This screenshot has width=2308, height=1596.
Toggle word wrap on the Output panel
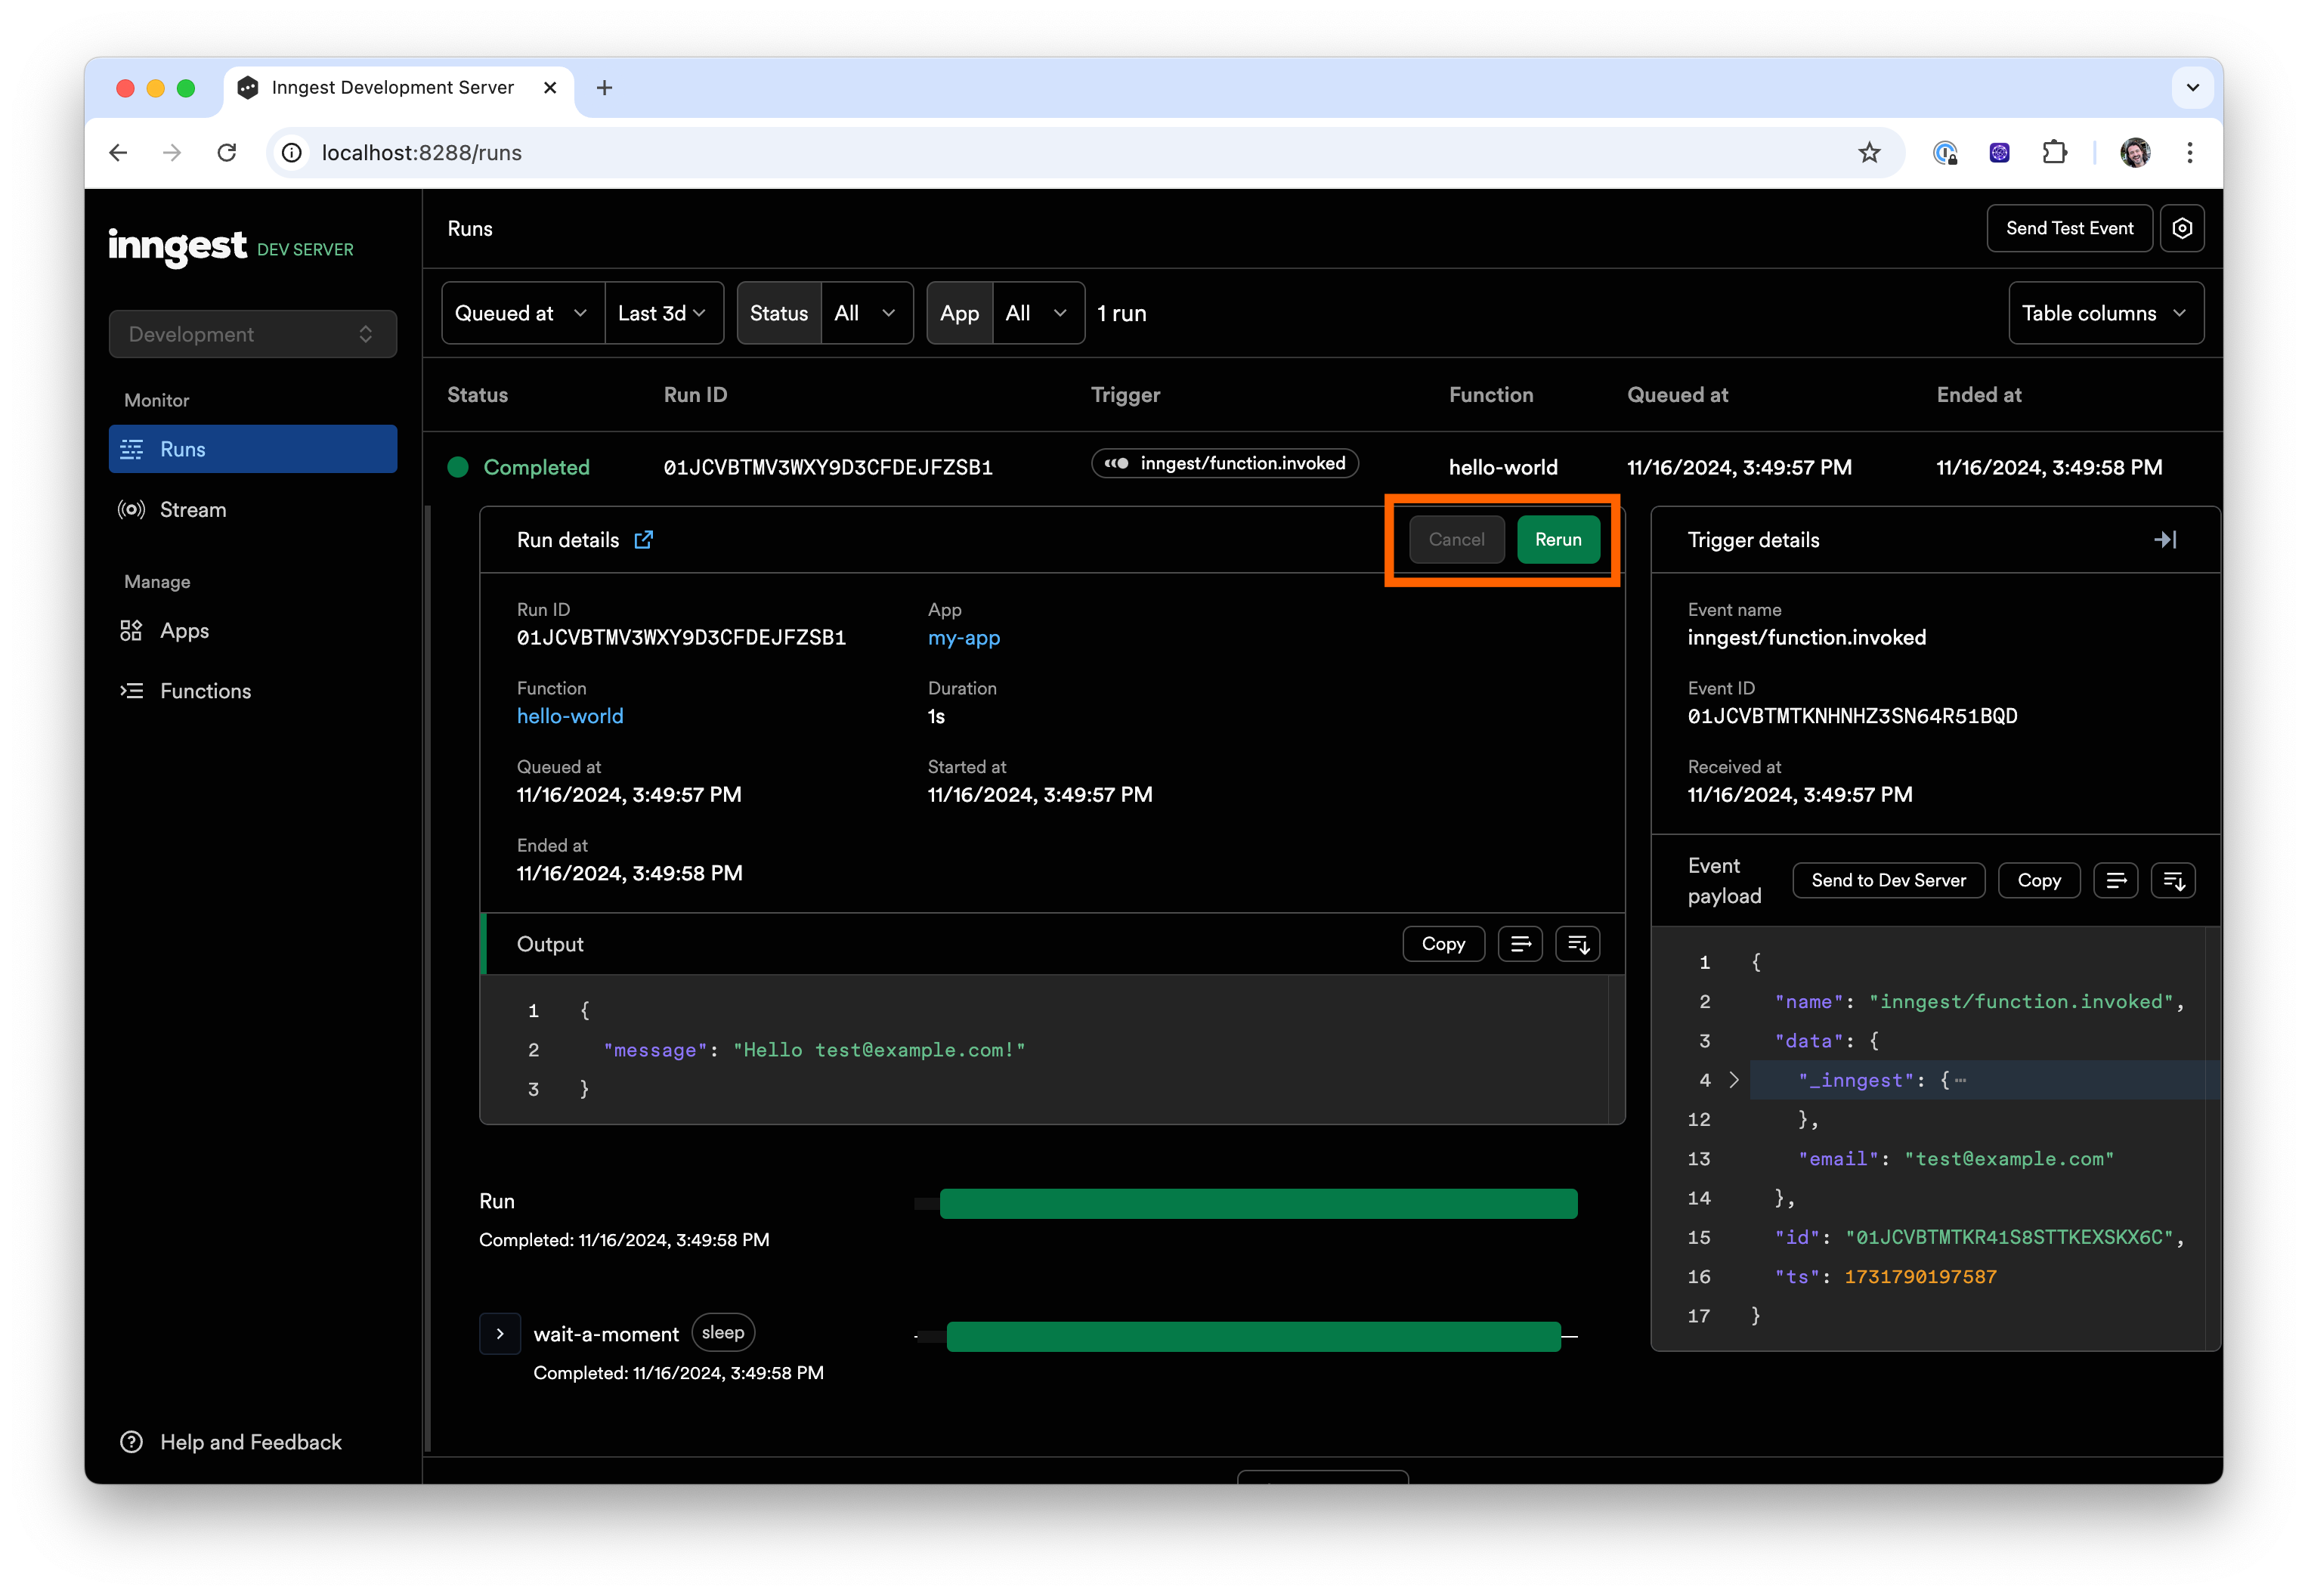1520,944
